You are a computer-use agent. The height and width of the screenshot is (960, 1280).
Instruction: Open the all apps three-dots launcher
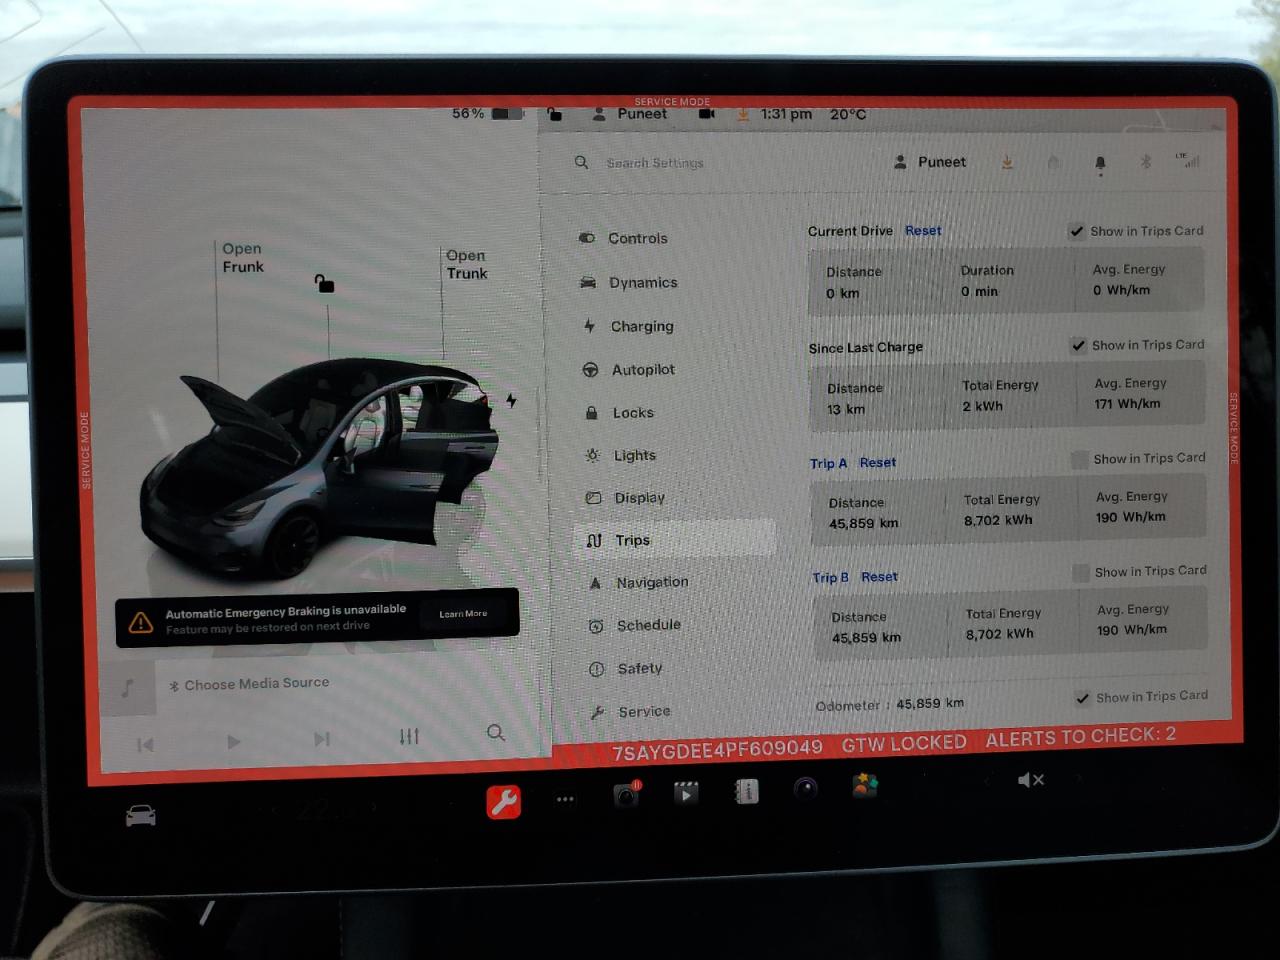(x=565, y=799)
